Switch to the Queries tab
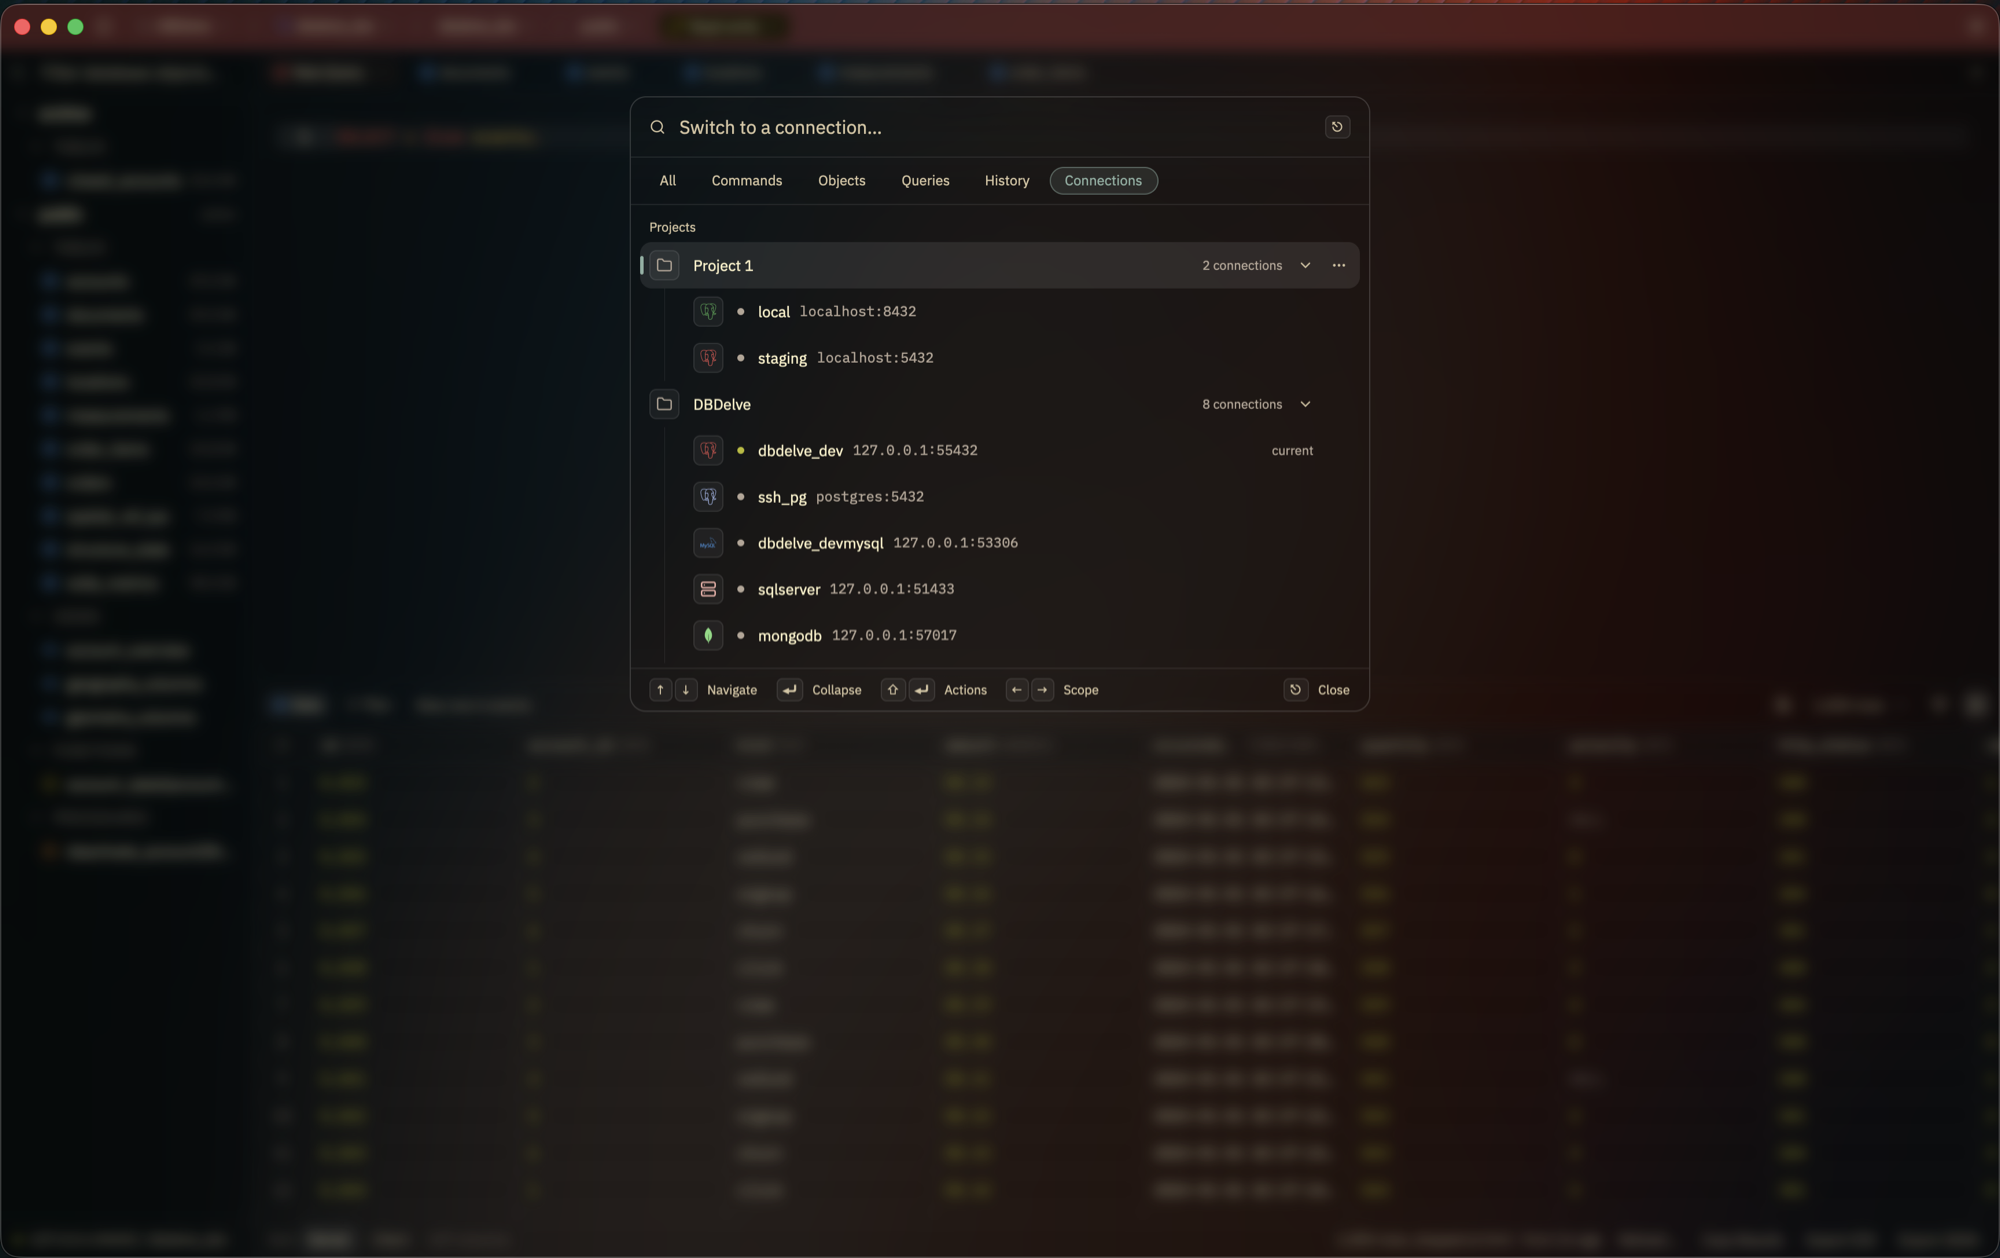Screen dimensions: 2000x1258 click(x=925, y=180)
